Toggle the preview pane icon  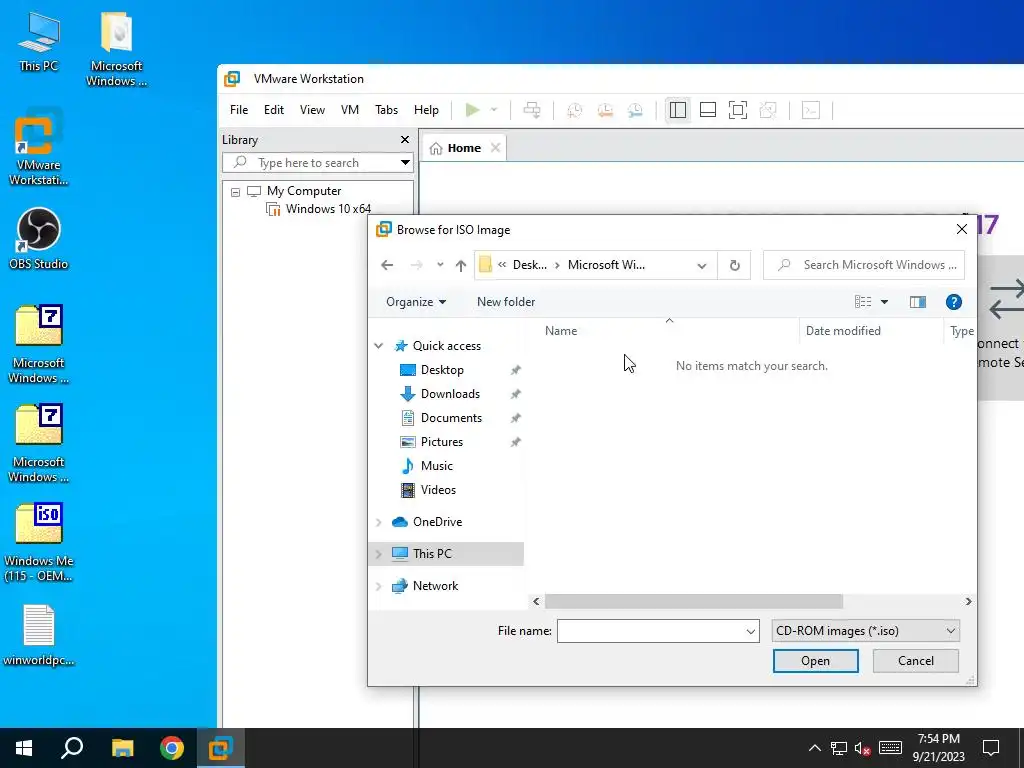[x=918, y=302]
